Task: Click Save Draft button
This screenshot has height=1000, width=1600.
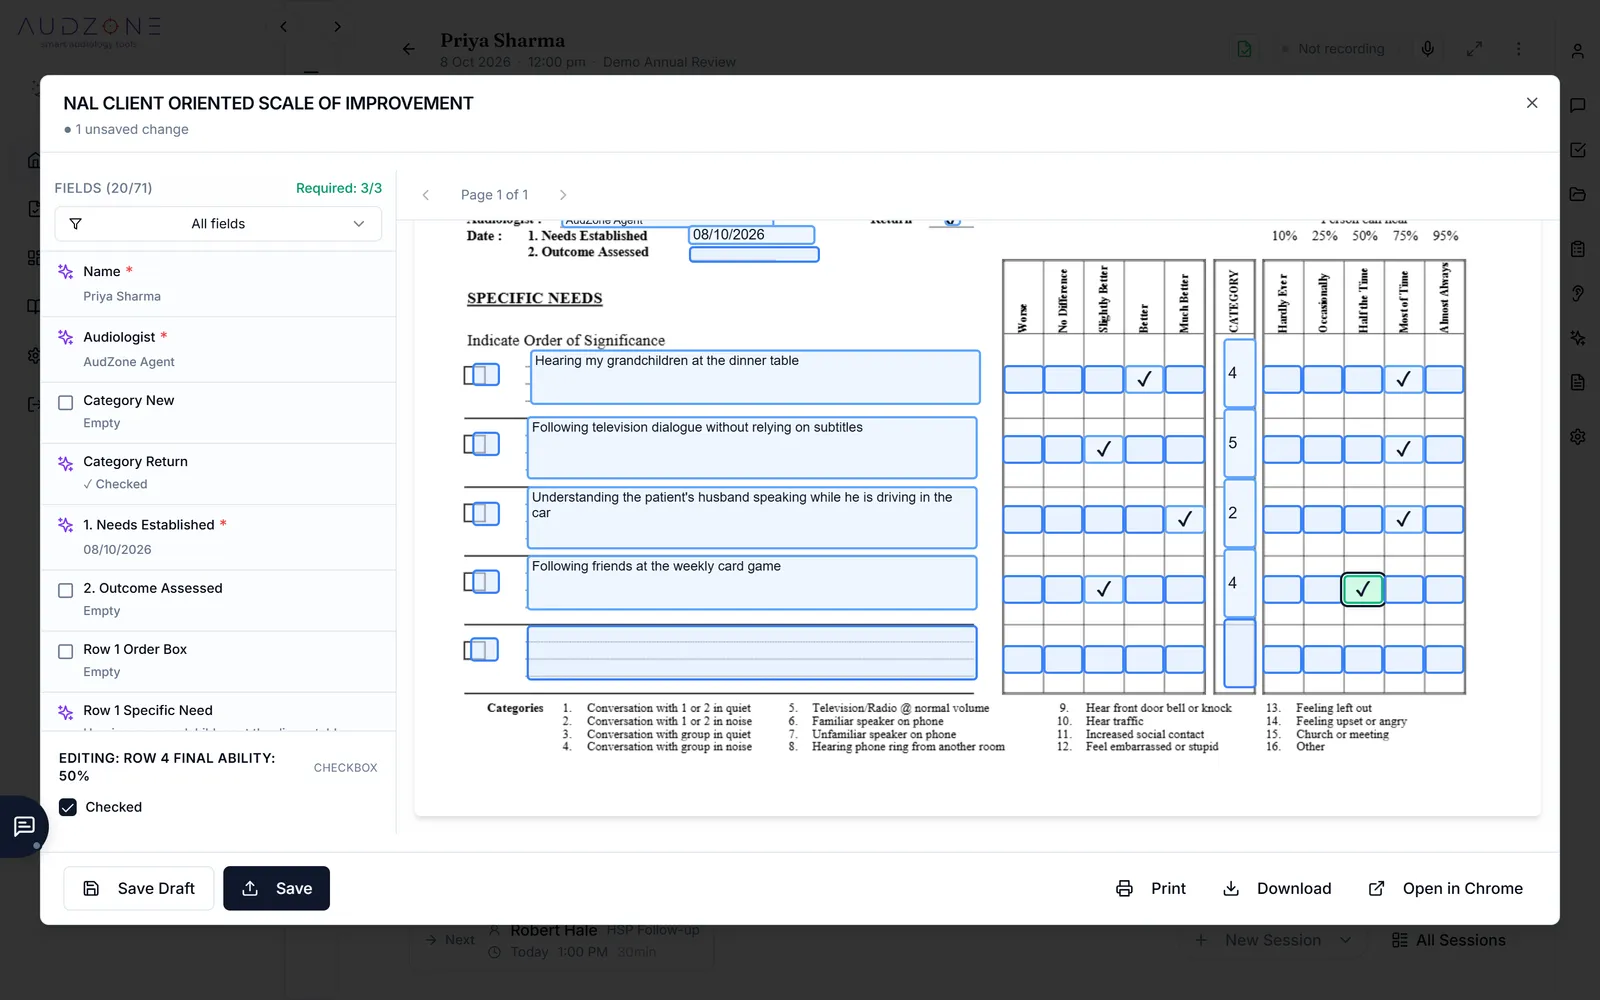Action: 139,888
